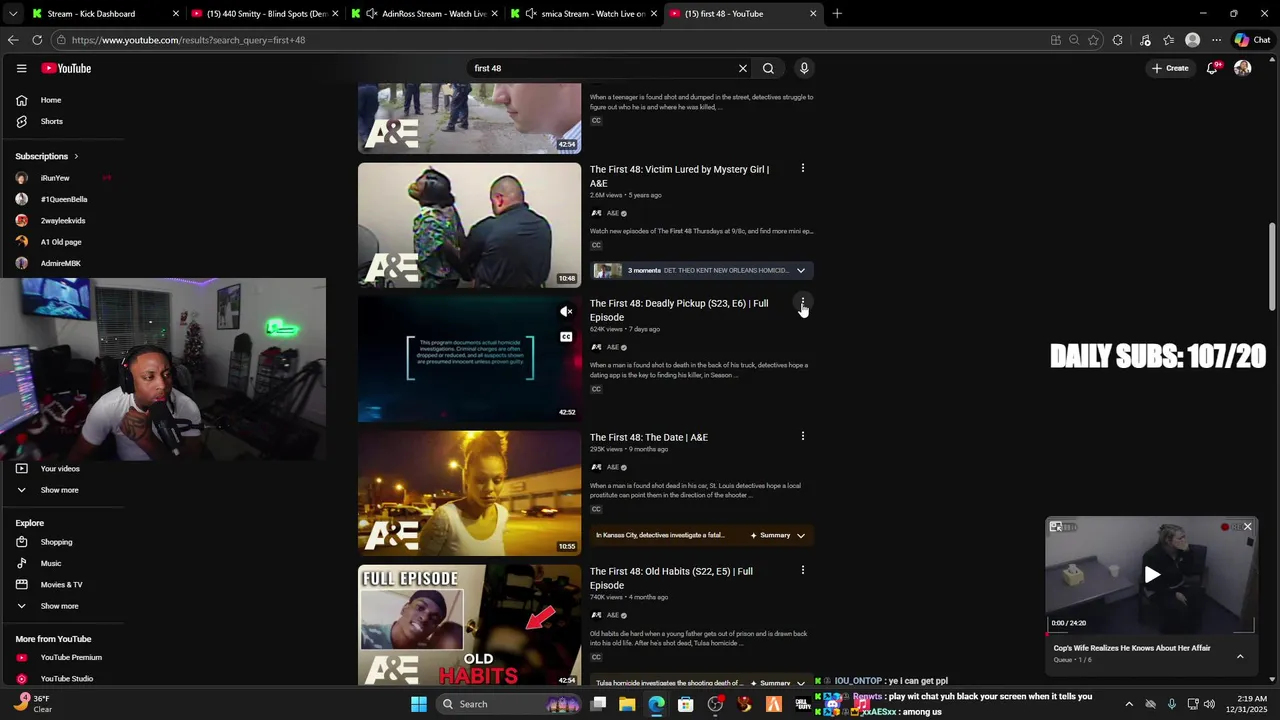Open browser extensions puzzle icon

pyautogui.click(x=1118, y=40)
